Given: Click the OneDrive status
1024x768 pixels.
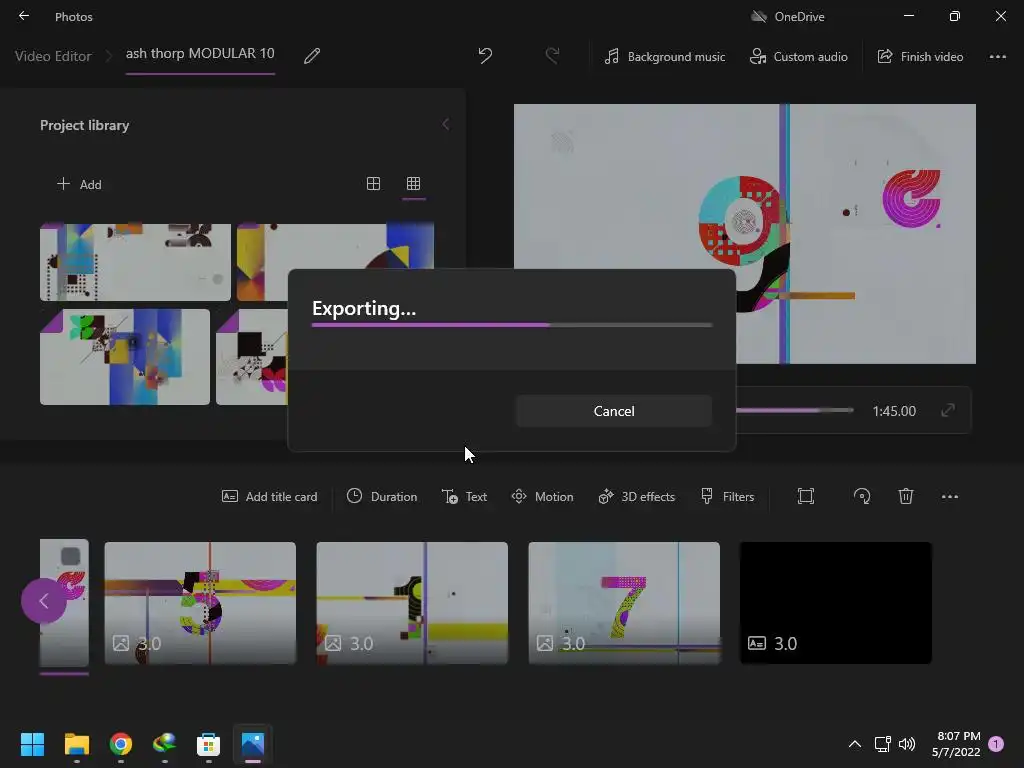Looking at the screenshot, I should click(x=787, y=16).
